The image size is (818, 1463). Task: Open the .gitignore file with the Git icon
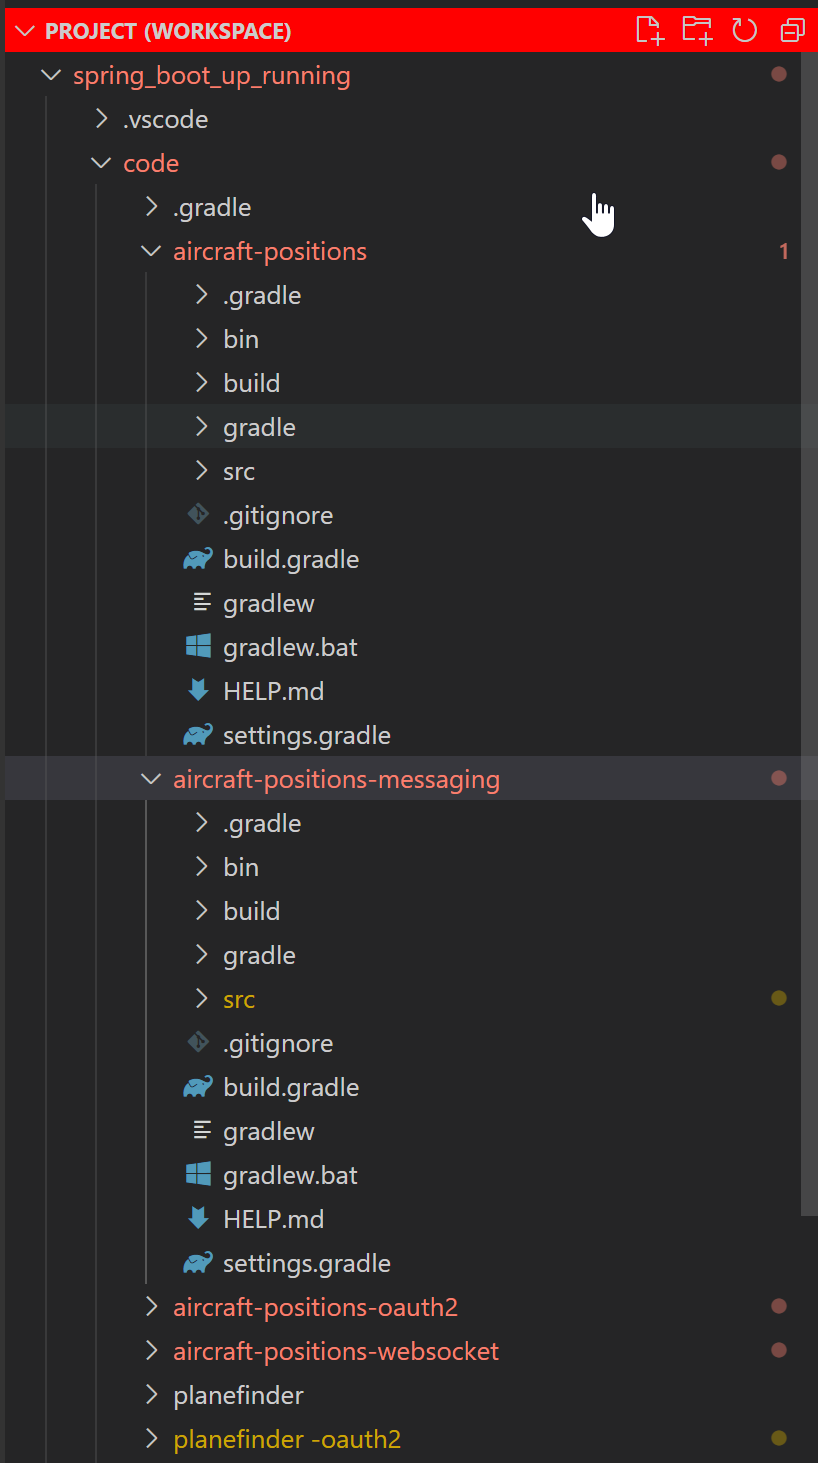coord(278,514)
